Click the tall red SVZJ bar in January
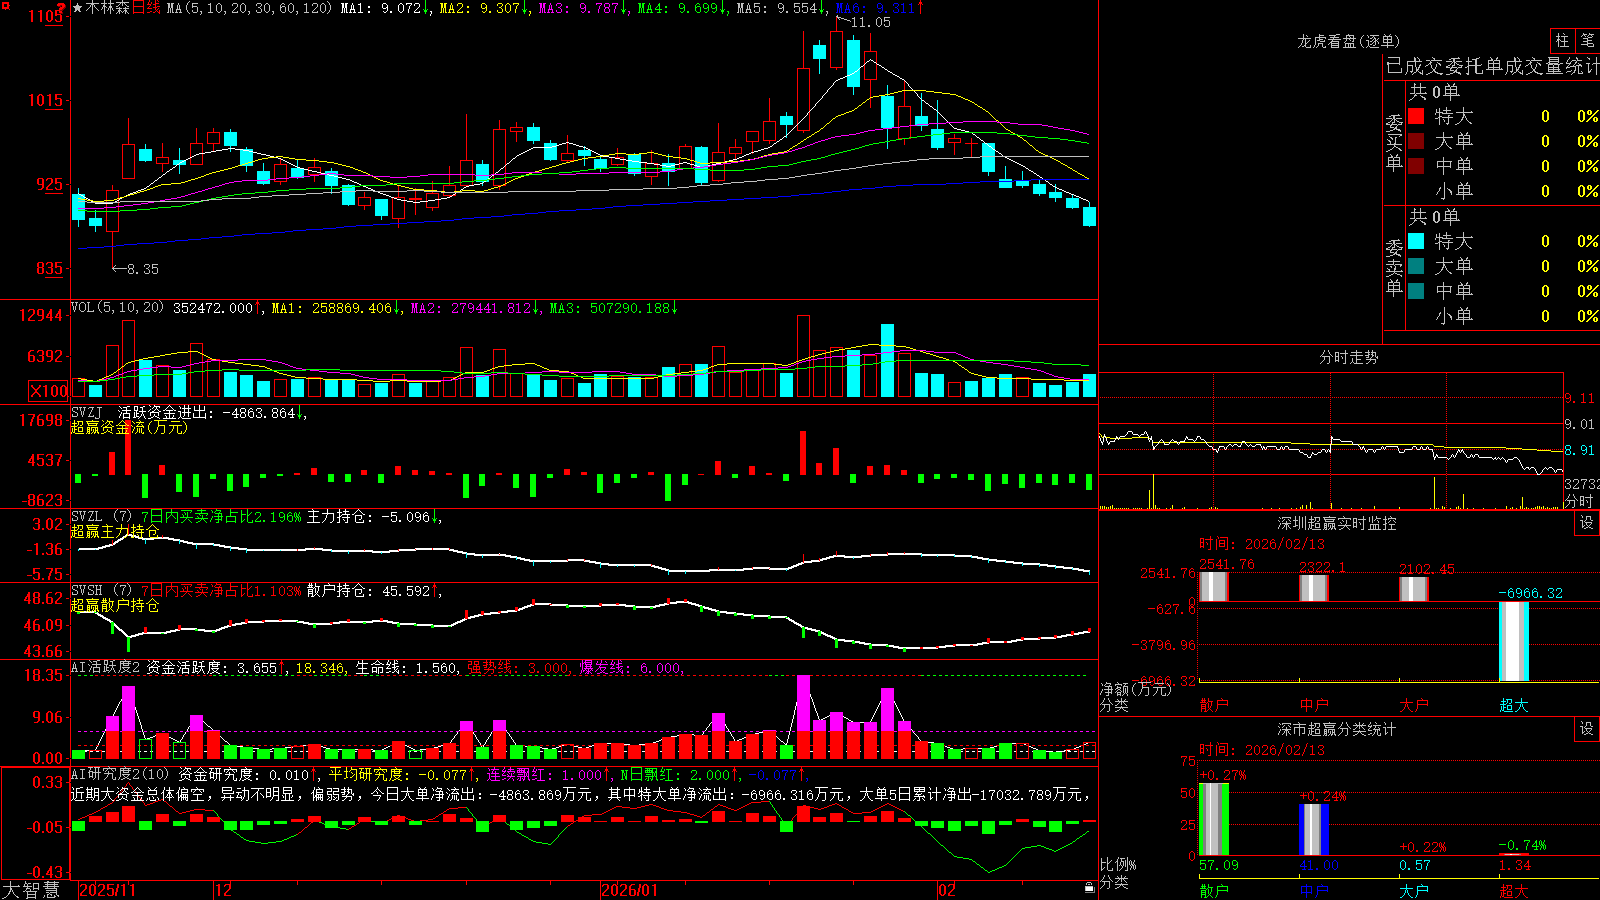This screenshot has width=1600, height=900. coord(802,453)
